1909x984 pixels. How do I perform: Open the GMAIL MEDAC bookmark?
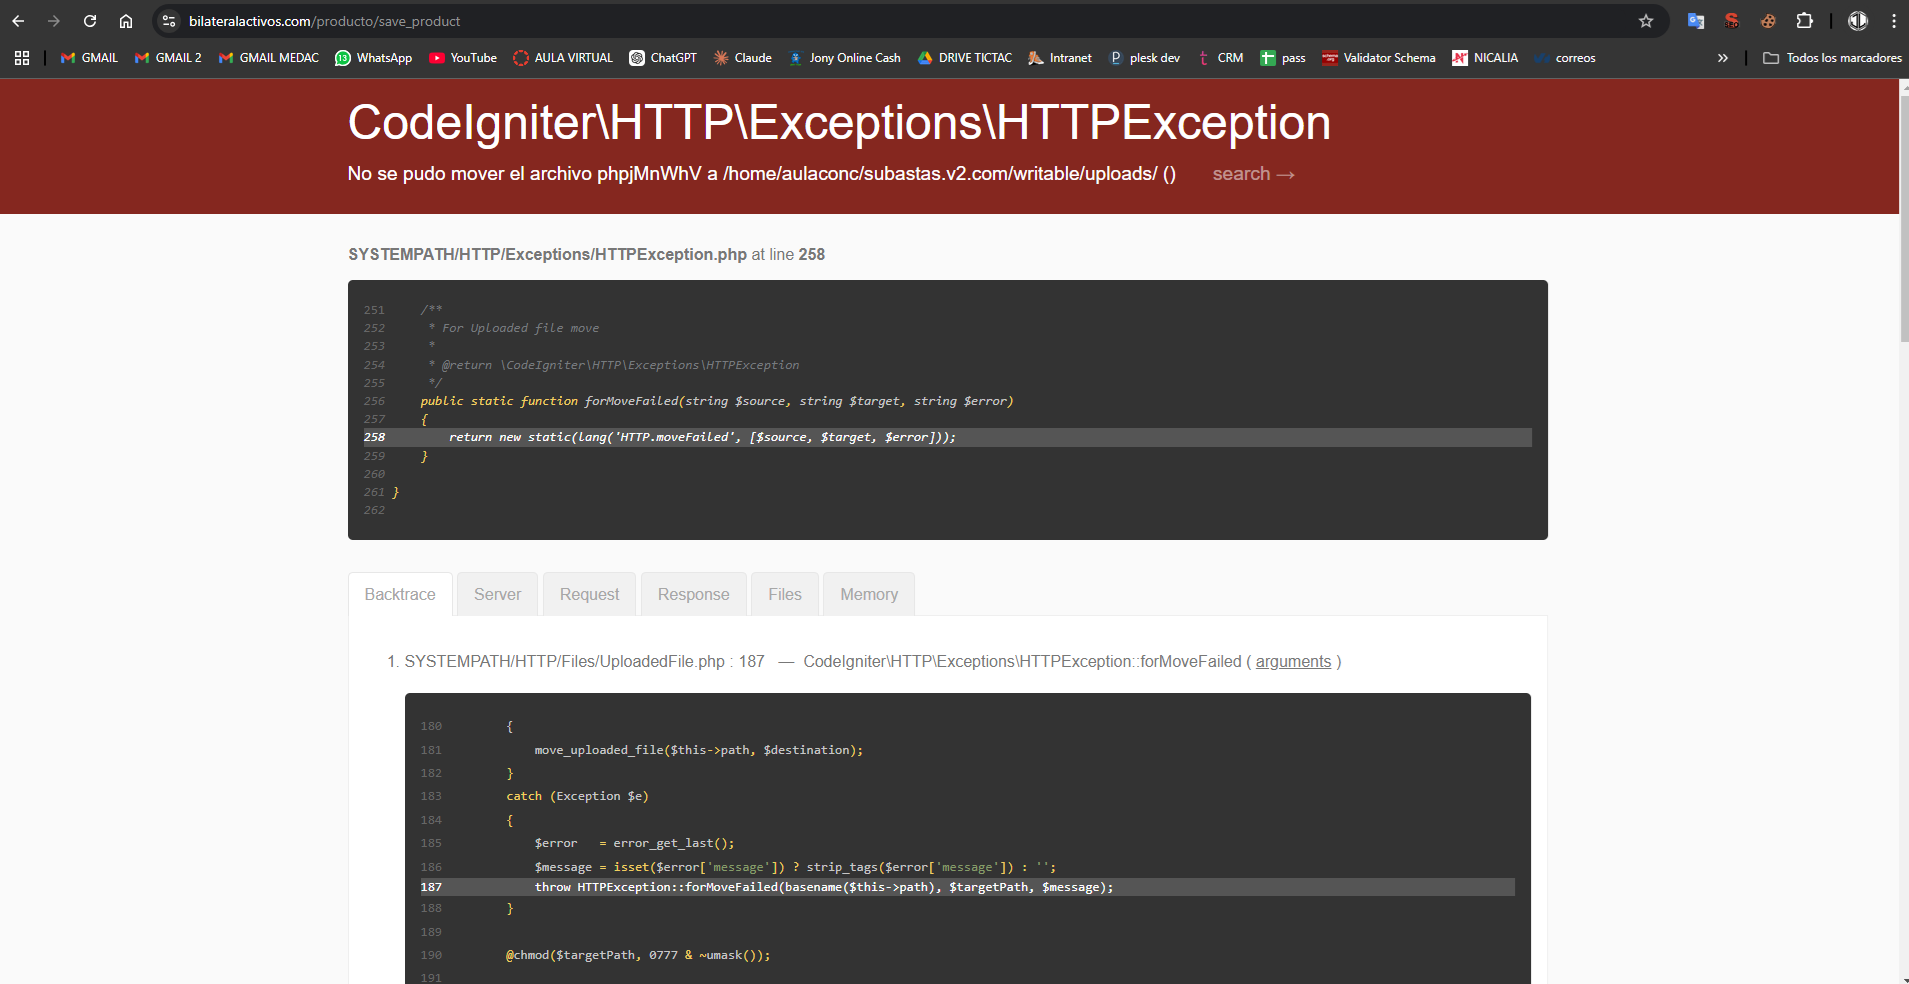(x=269, y=58)
